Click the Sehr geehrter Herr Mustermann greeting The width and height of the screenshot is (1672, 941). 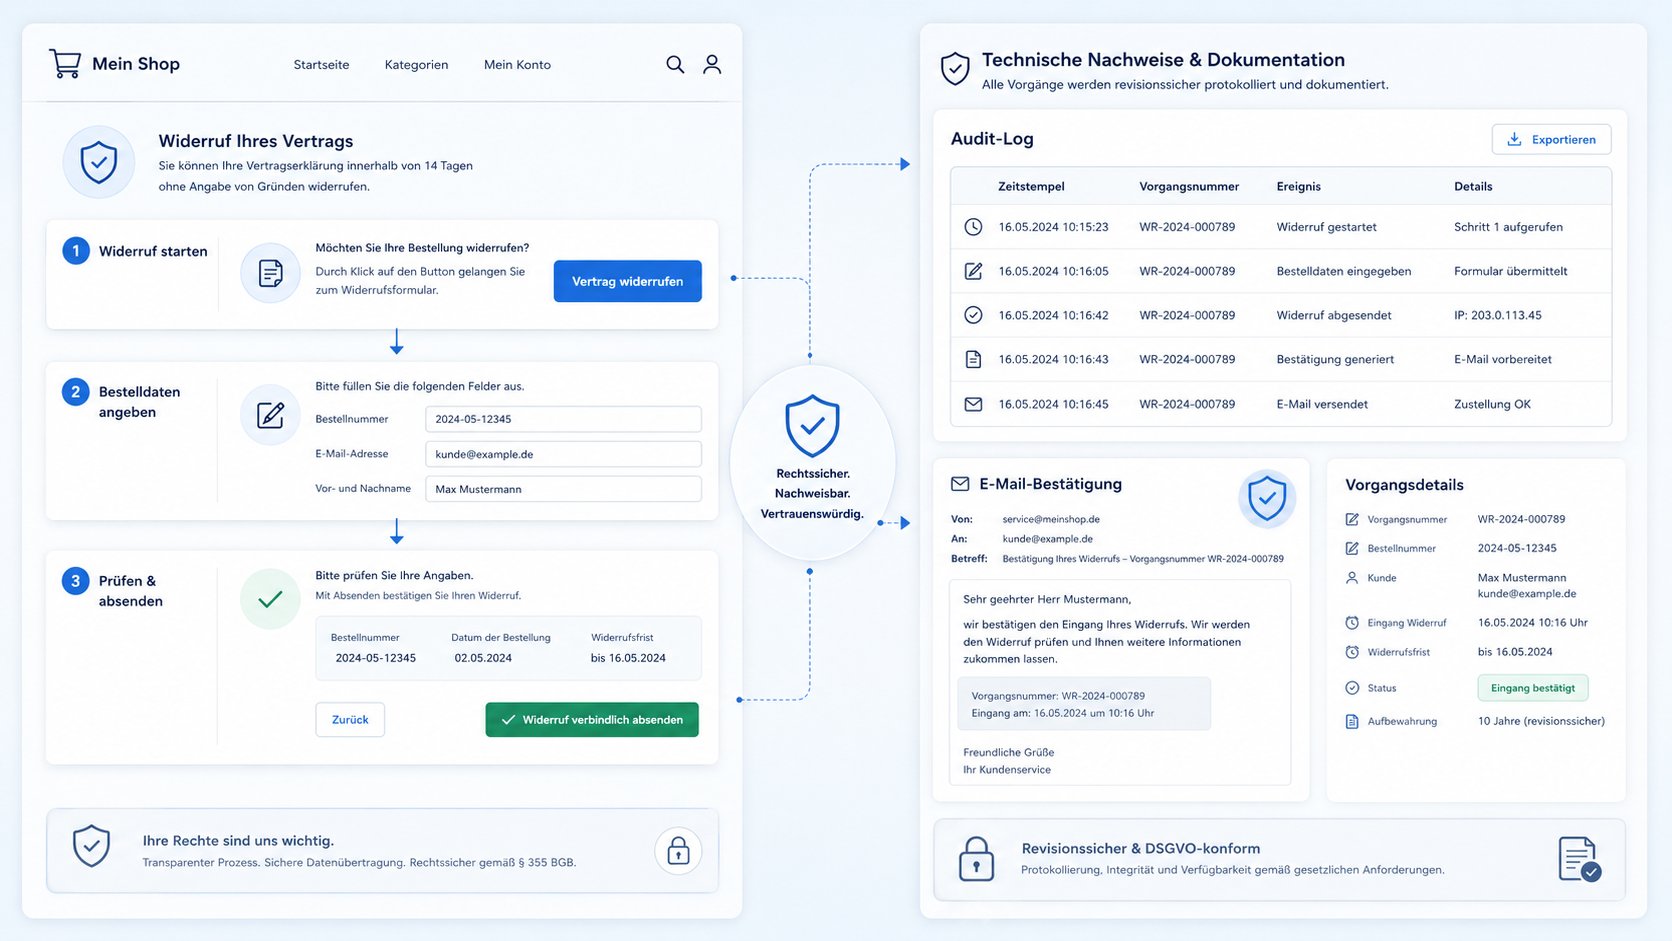click(1047, 600)
